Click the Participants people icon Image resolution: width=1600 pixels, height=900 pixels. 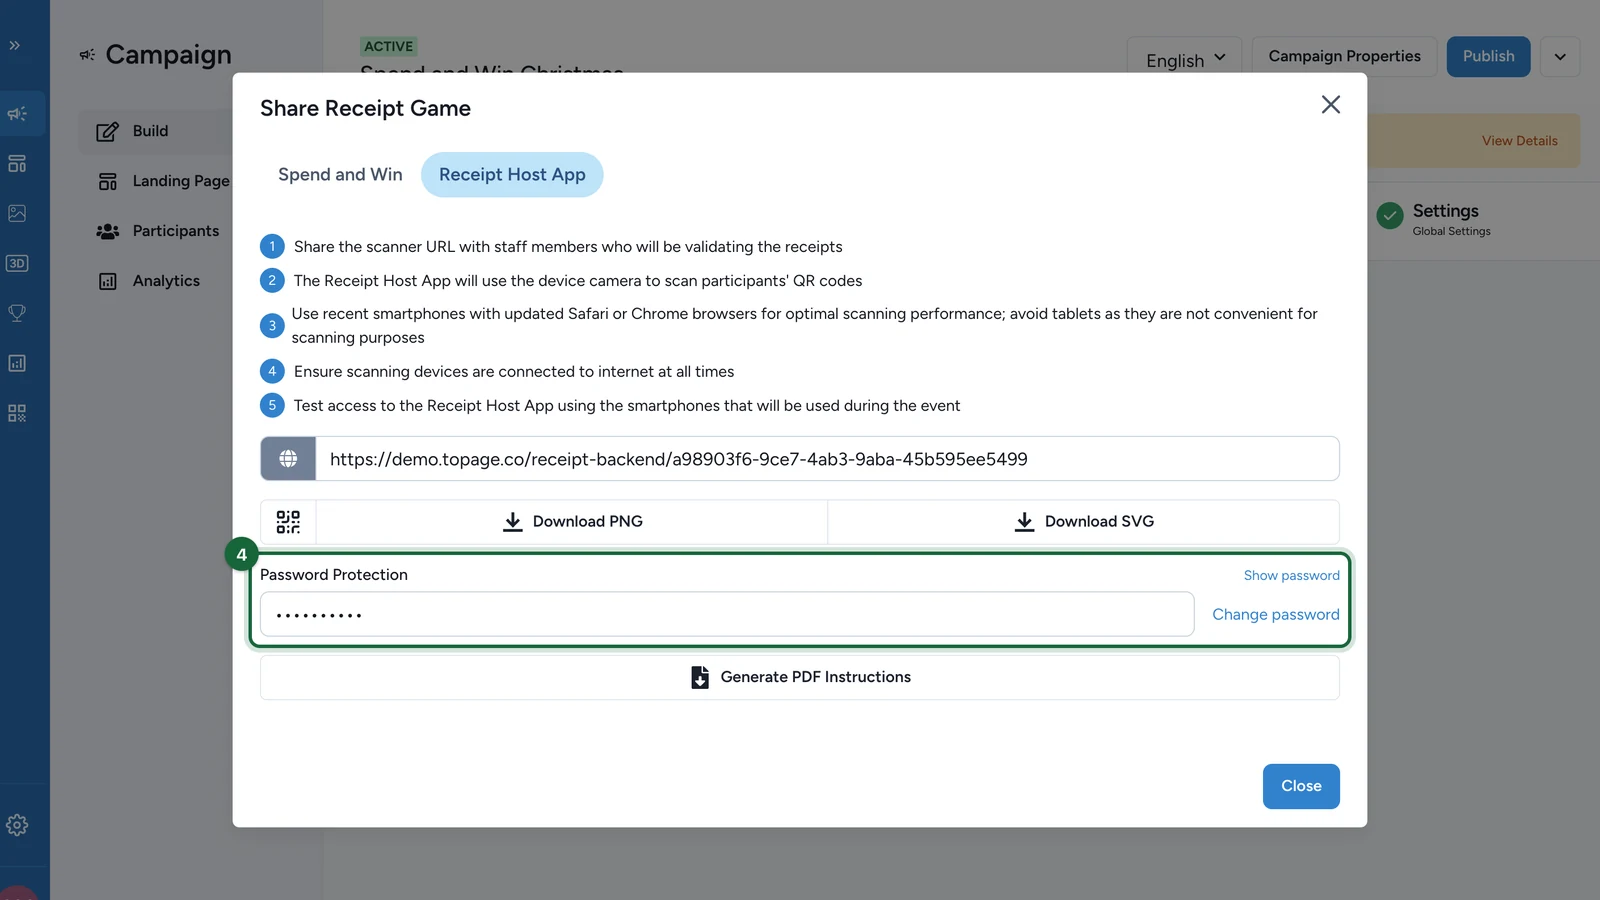[107, 231]
